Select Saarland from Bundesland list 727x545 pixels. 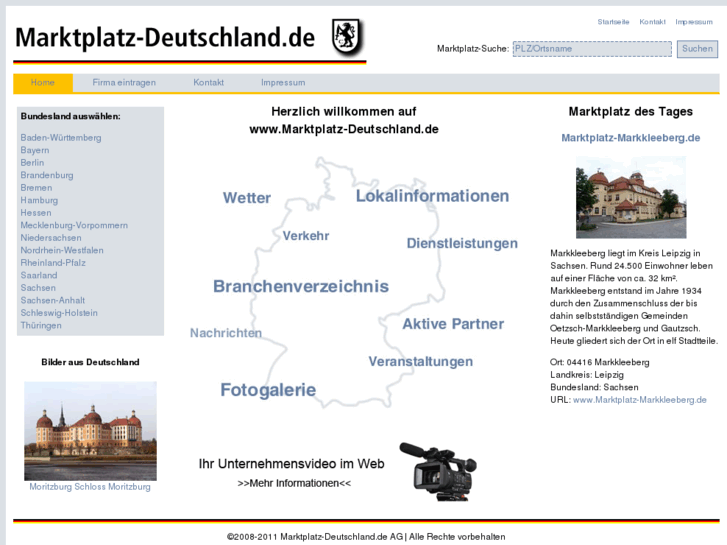pyautogui.click(x=39, y=276)
